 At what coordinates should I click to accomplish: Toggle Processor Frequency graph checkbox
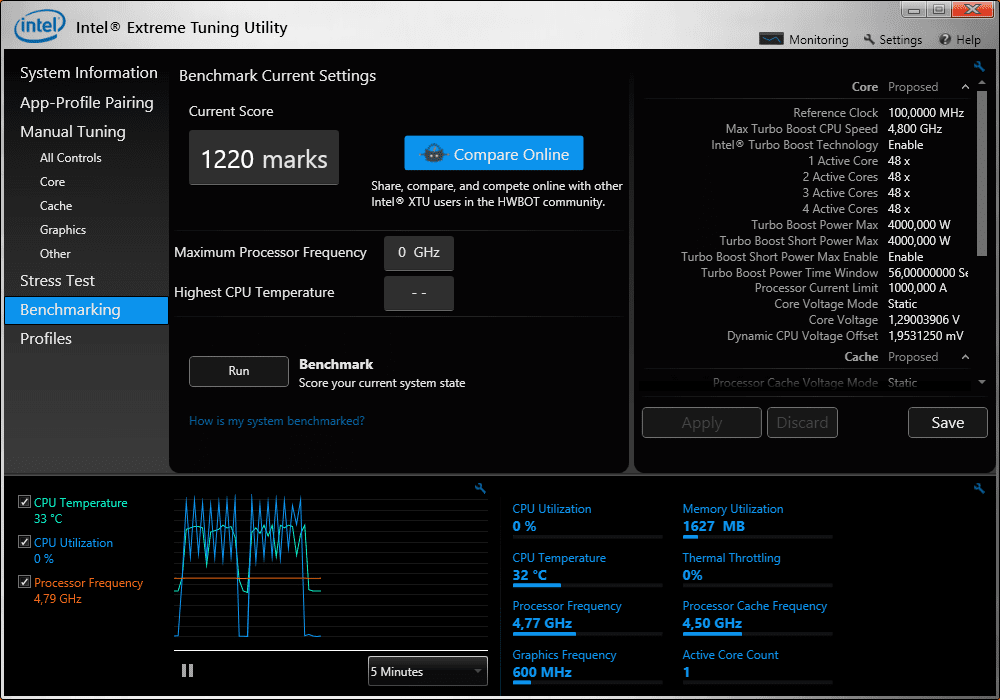pyautogui.click(x=24, y=582)
